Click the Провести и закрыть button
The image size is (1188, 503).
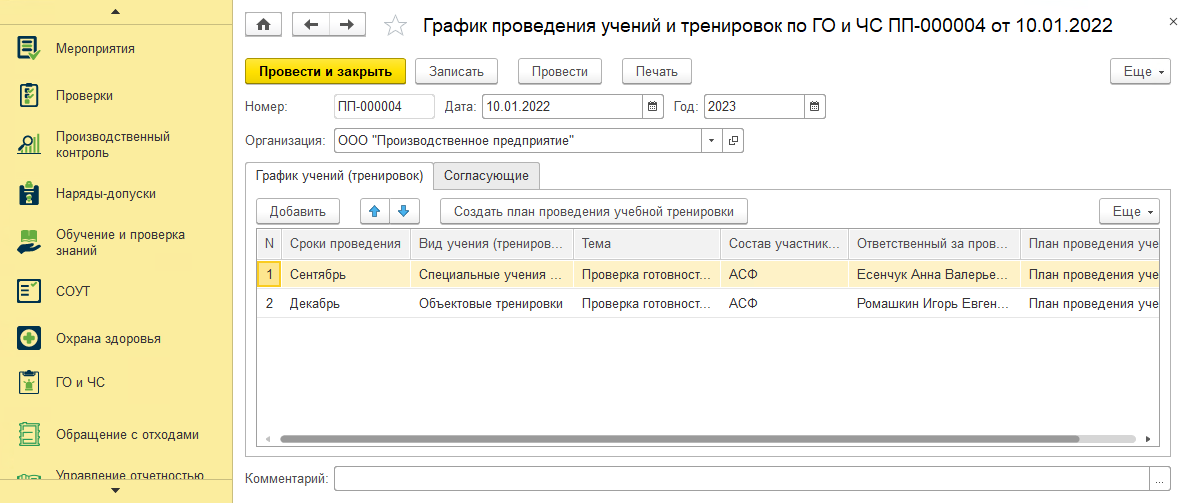(x=326, y=72)
